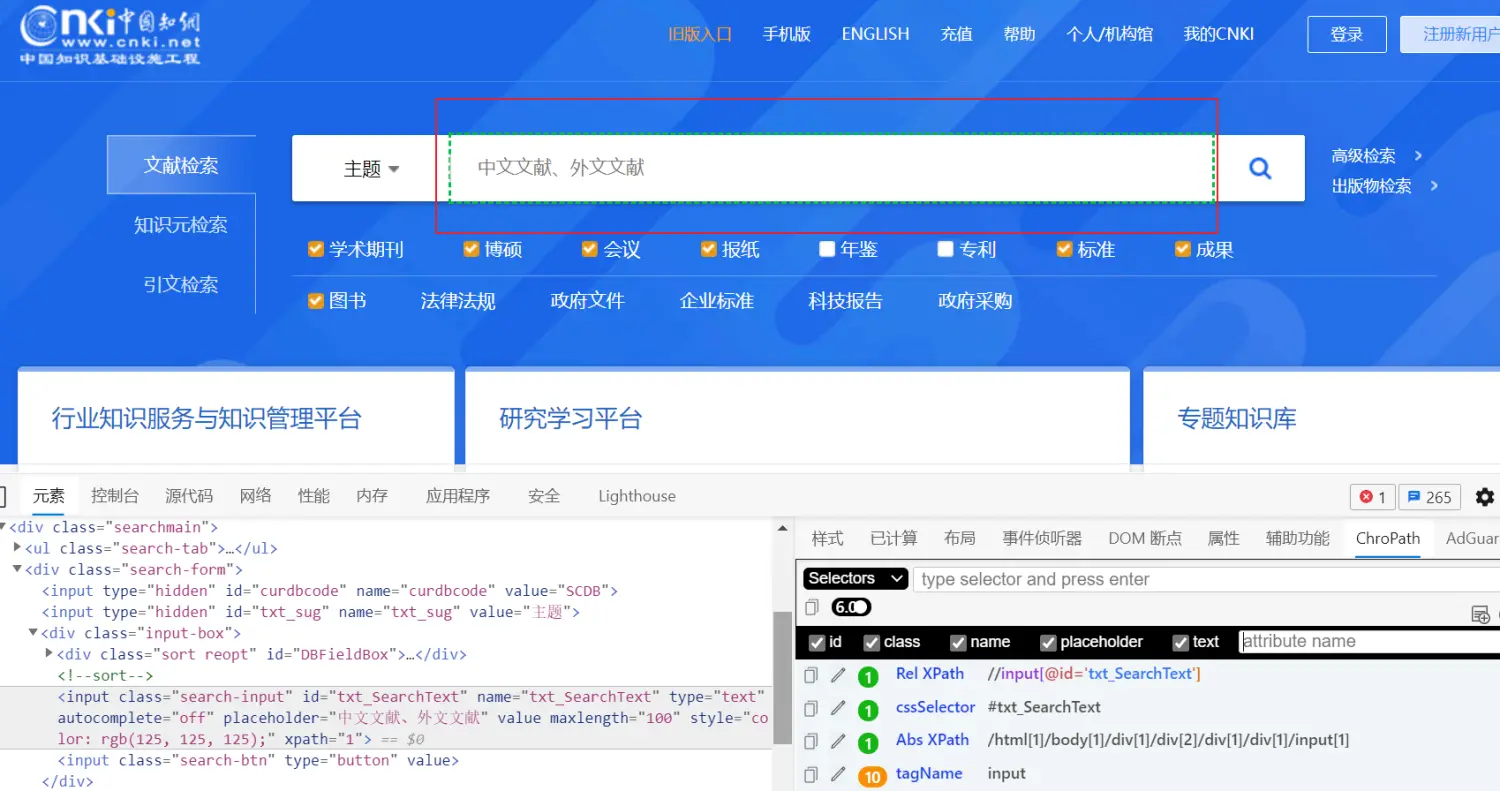Viewport: 1500px width, 791px height.
Task: Uncheck the 报纸 checkbox
Action: pyautogui.click(x=709, y=249)
